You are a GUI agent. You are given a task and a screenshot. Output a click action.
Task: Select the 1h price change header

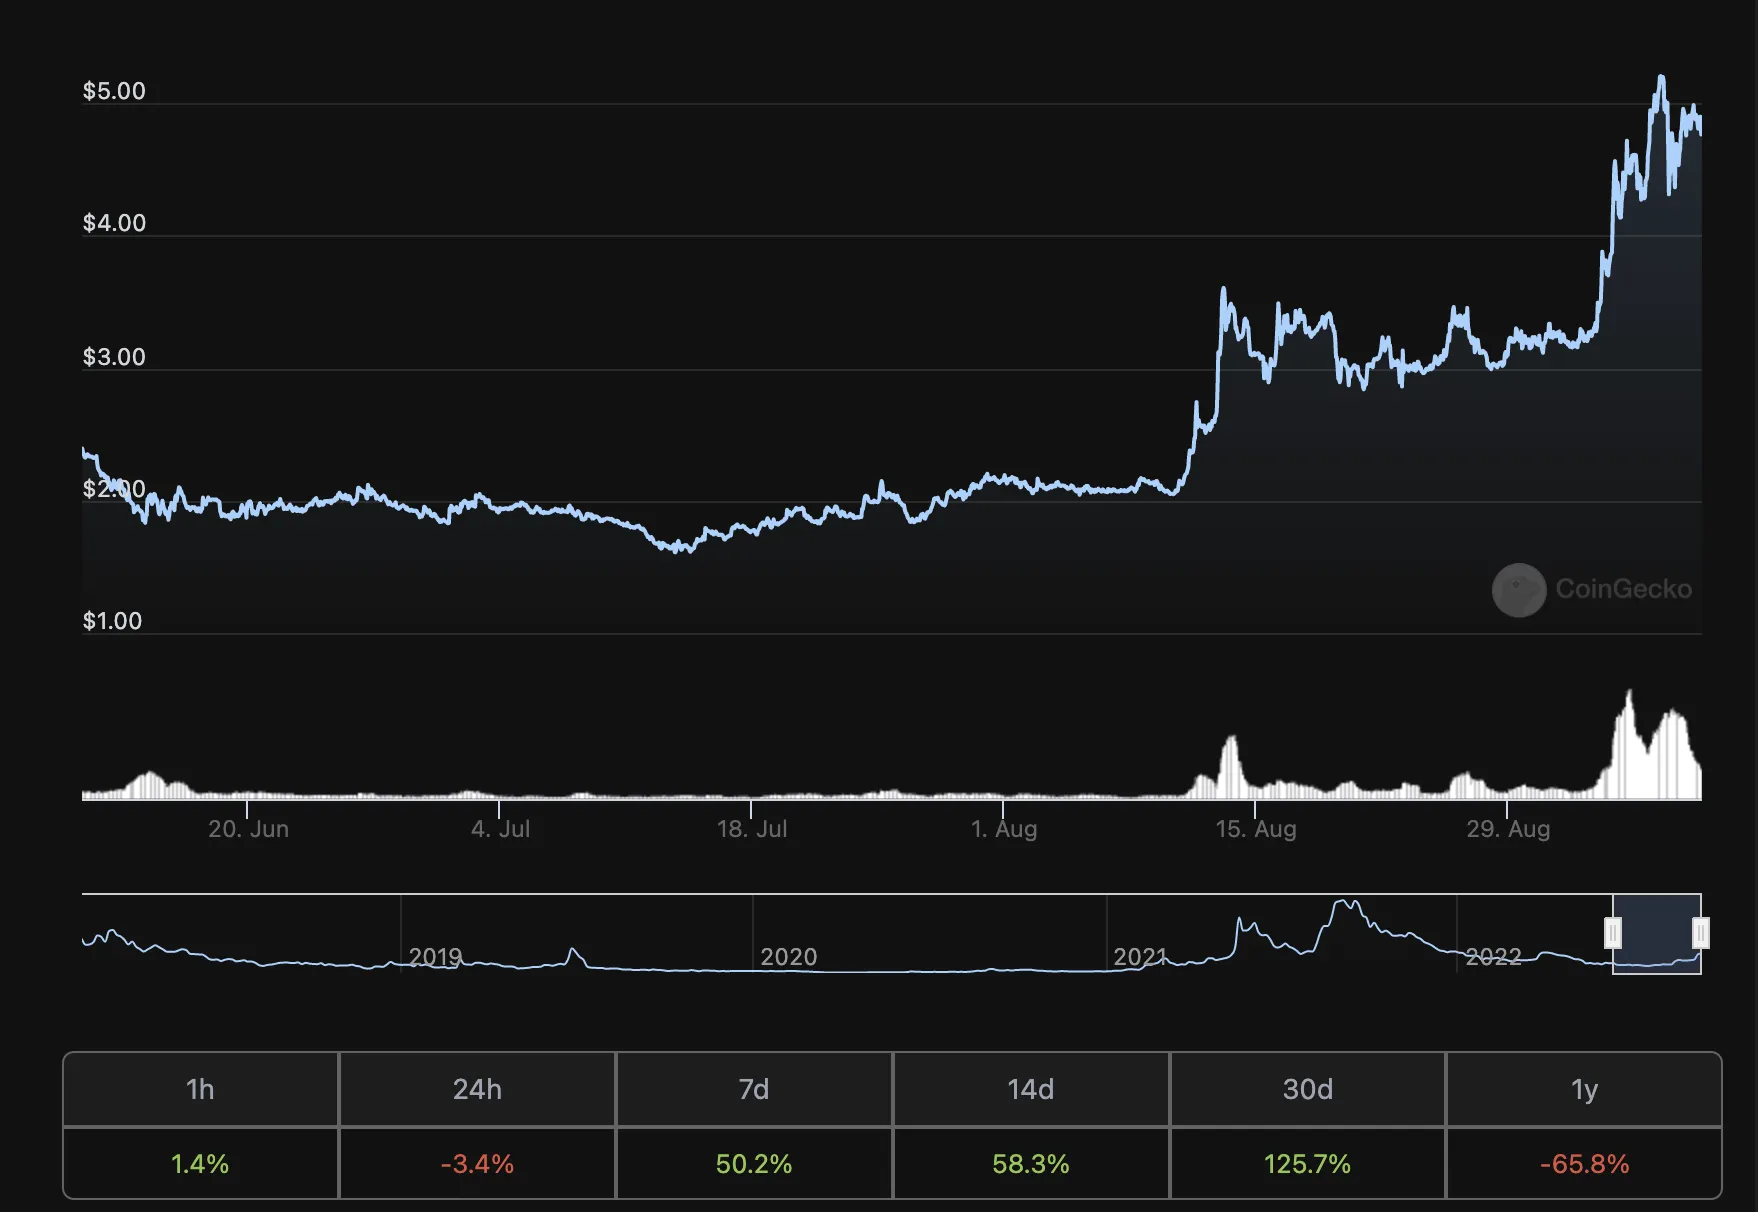200,1089
